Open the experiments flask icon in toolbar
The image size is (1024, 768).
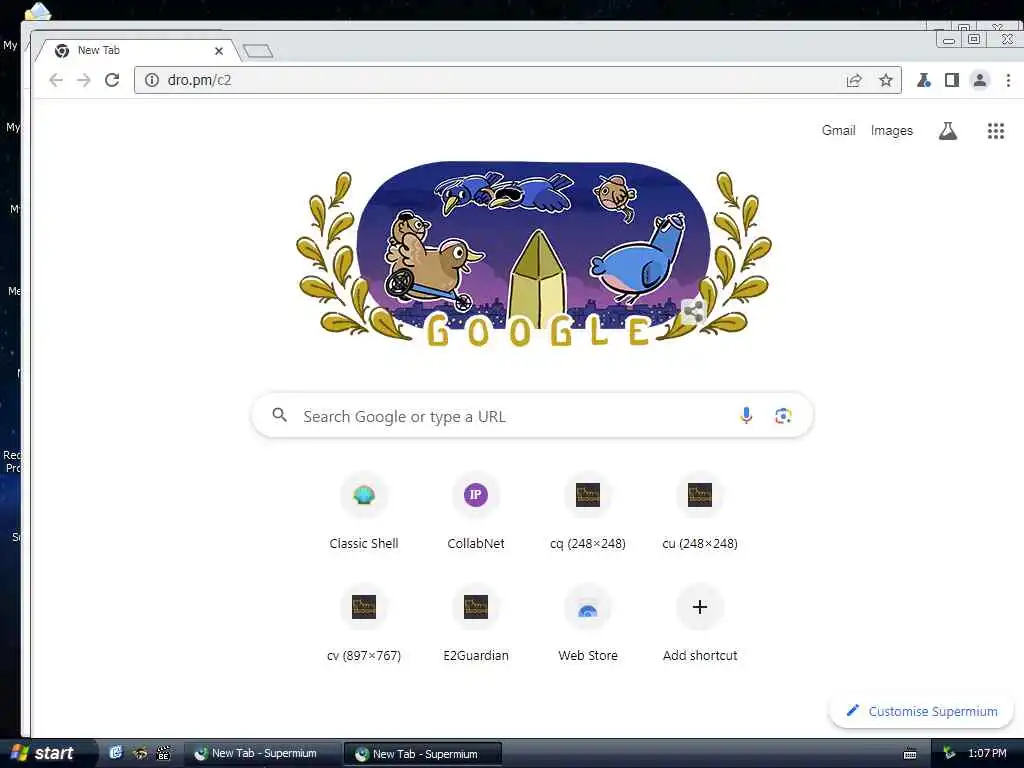coord(923,80)
